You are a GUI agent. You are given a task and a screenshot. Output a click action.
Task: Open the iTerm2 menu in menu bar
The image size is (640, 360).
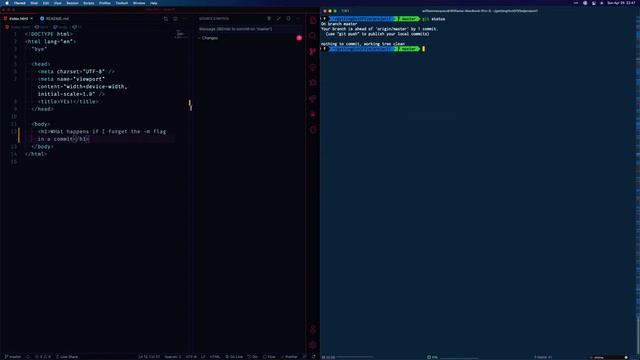click(20, 3)
